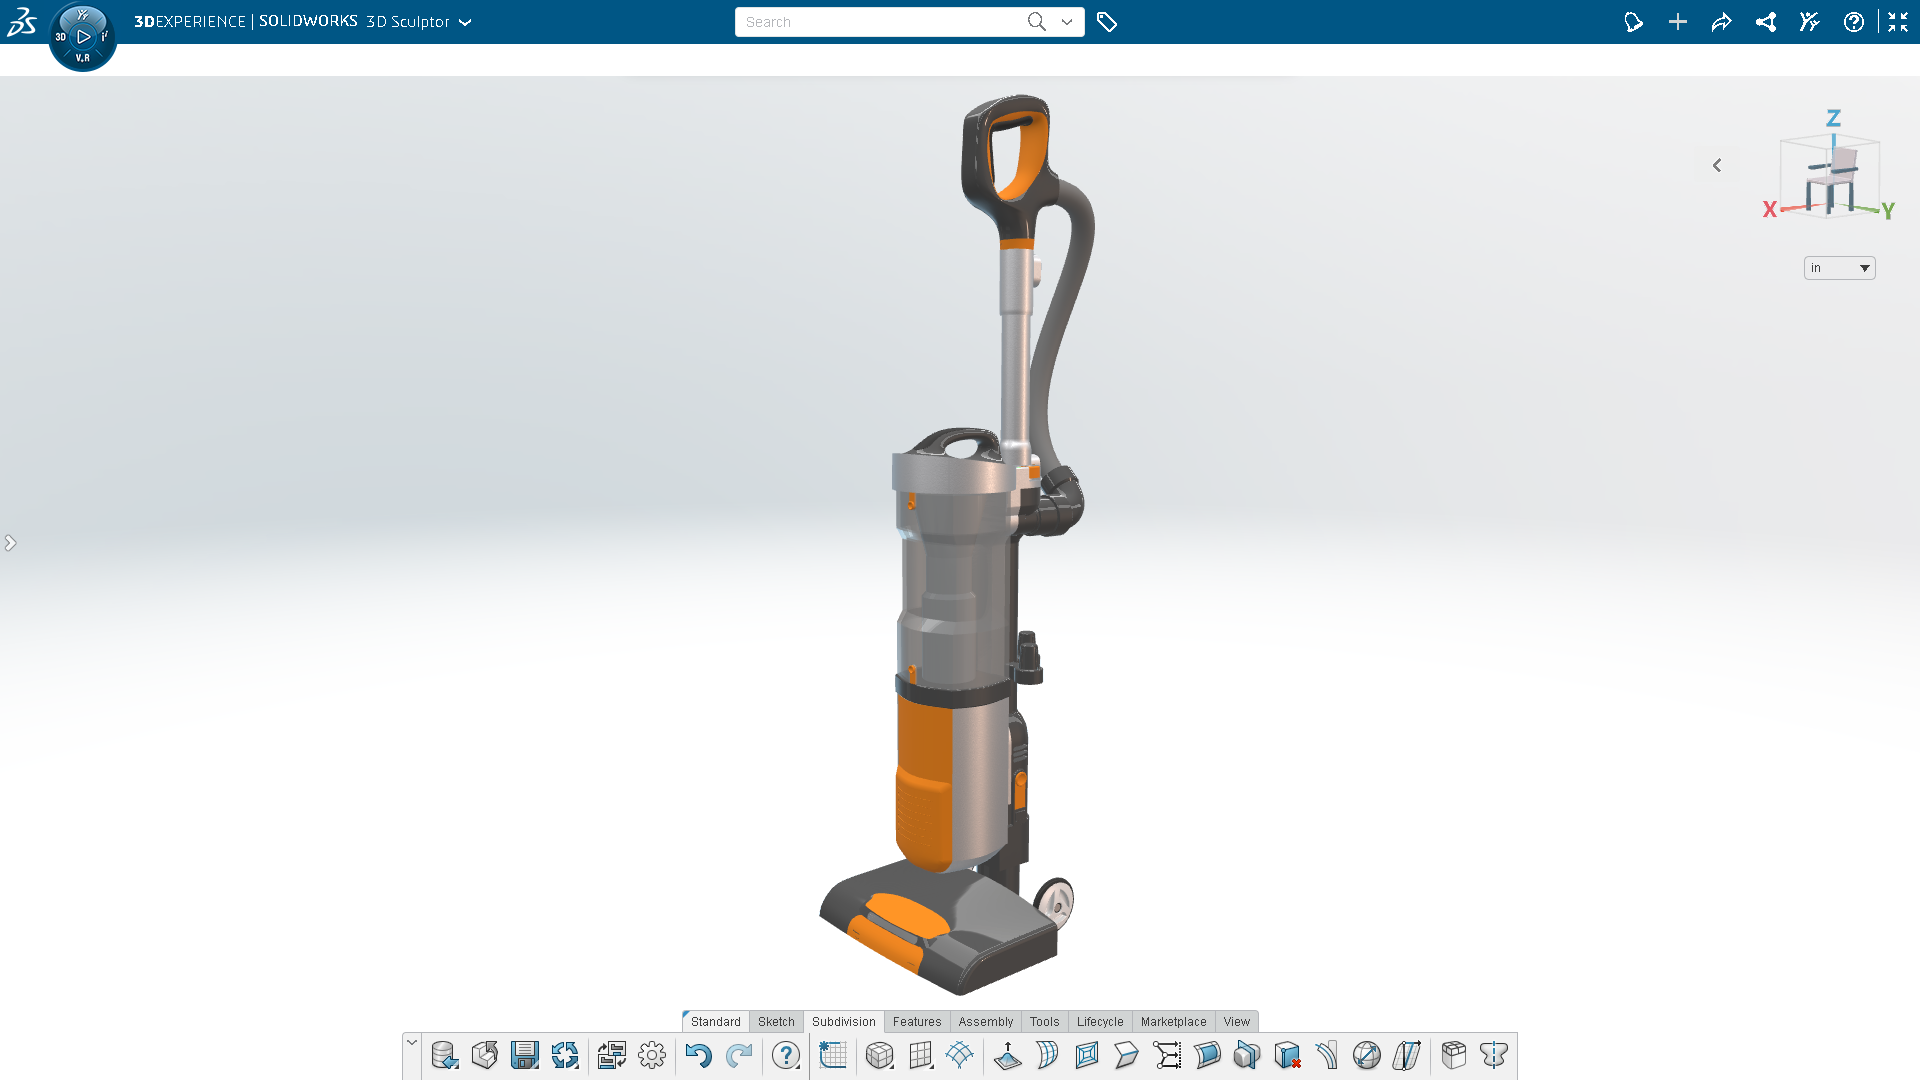Expand the left side panel arrow
Image resolution: width=1920 pixels, height=1080 pixels.
tap(10, 543)
